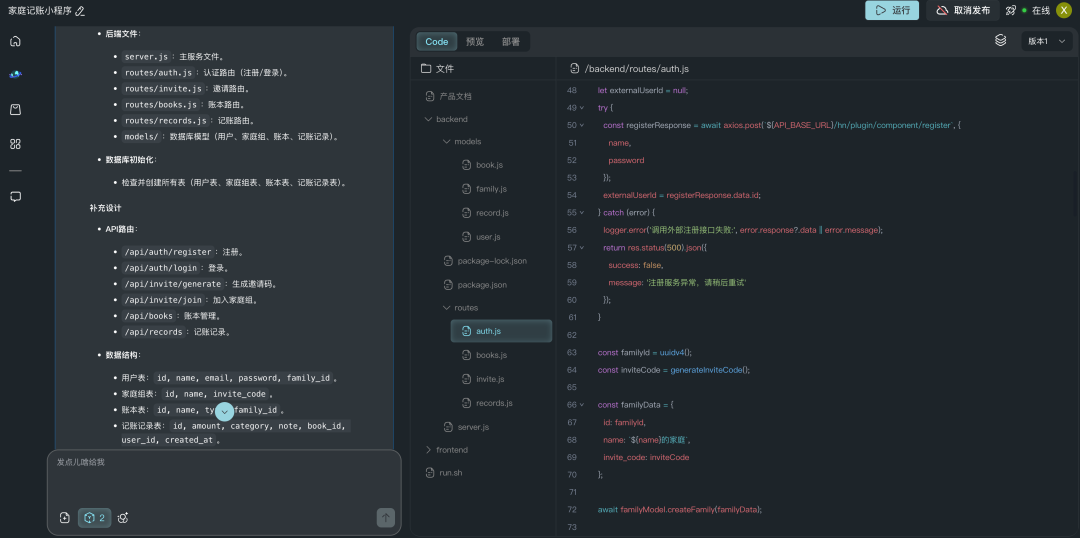Click the 在线 online status indicator
The width and height of the screenshot is (1080, 538).
1037,10
